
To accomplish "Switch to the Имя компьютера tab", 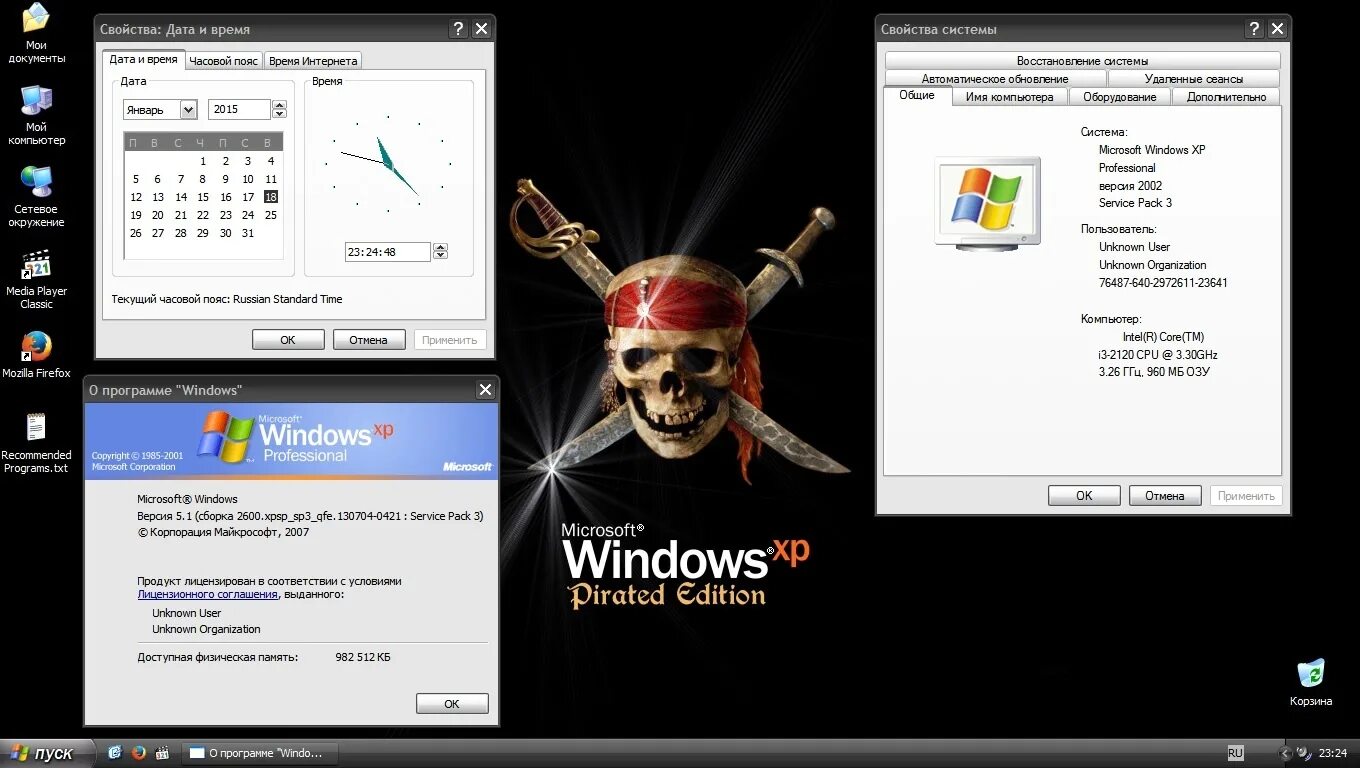I will (x=1009, y=97).
